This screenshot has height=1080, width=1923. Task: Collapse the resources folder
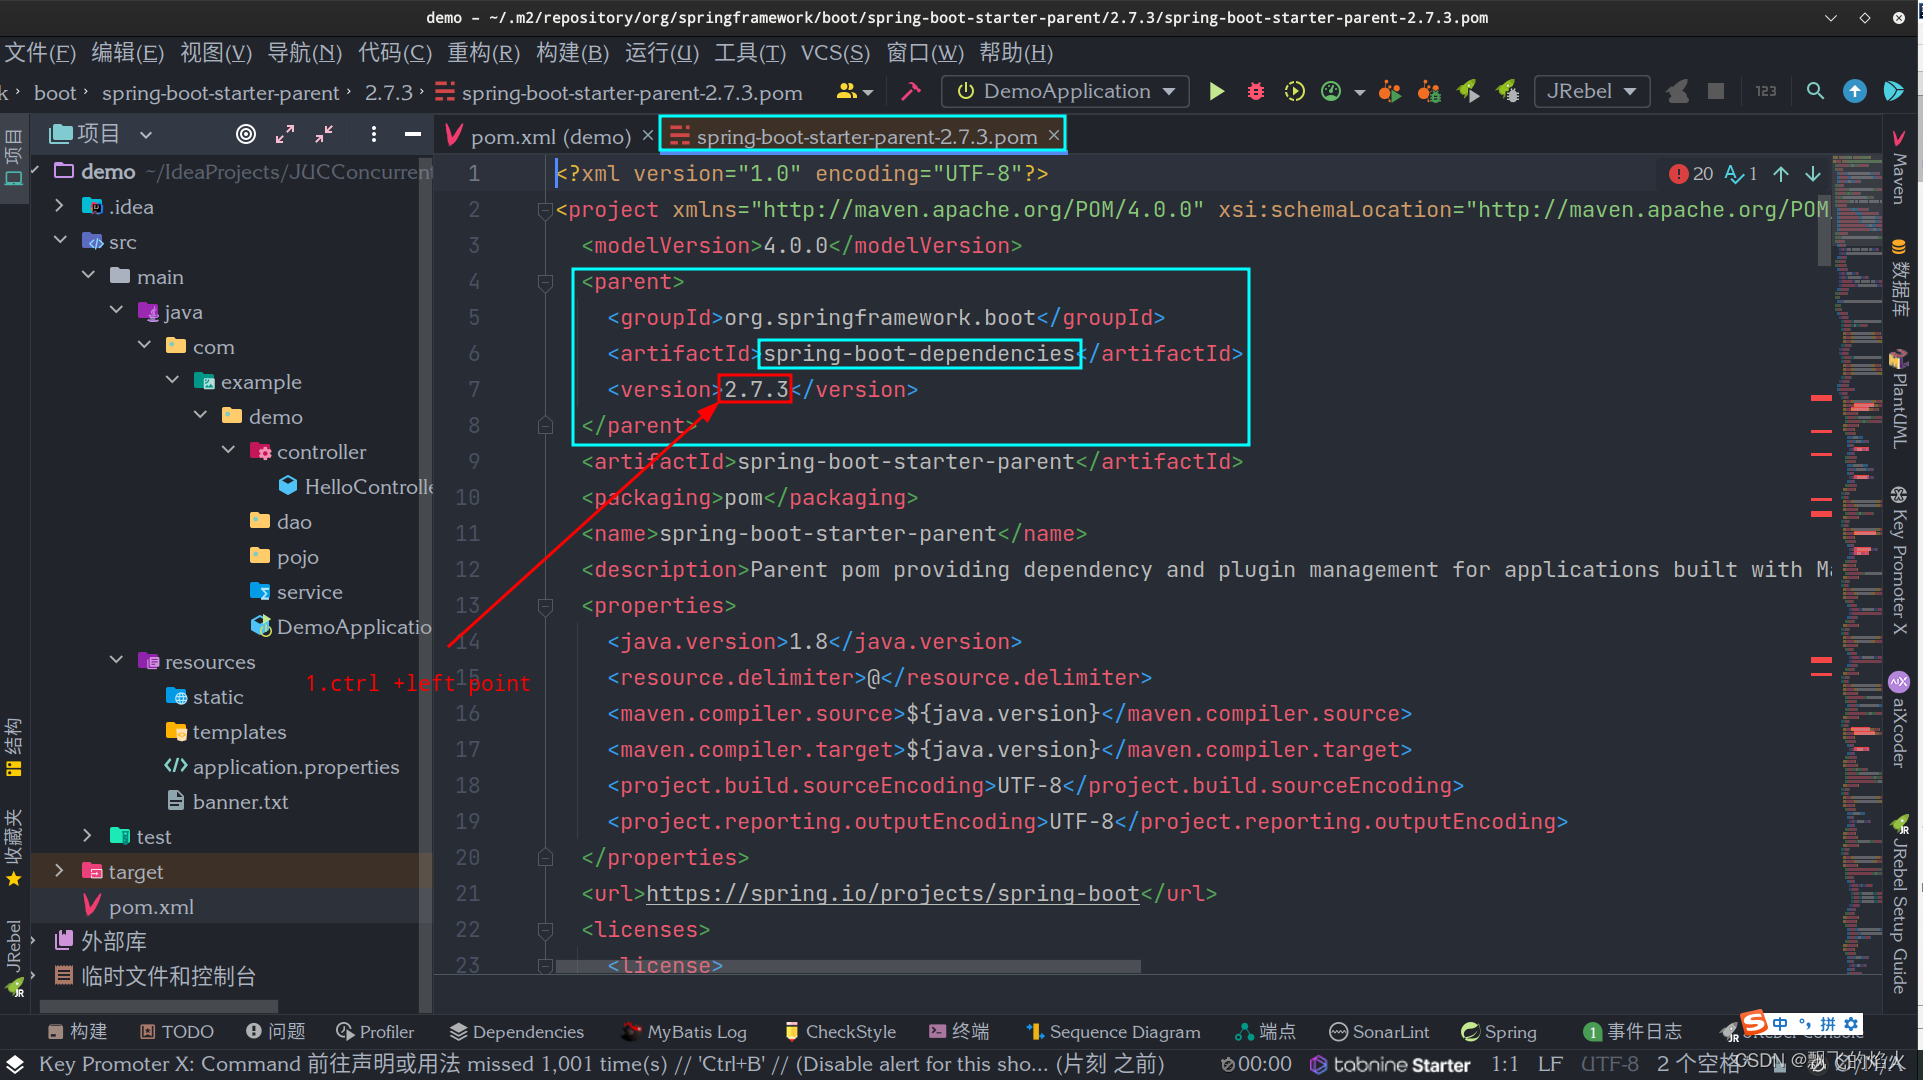[x=116, y=661]
